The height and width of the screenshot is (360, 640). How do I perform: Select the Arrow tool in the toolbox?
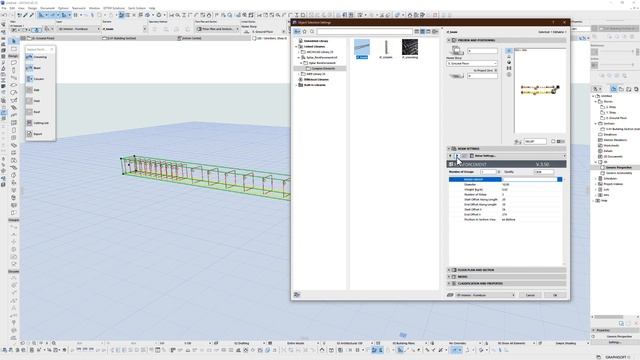click(13, 41)
